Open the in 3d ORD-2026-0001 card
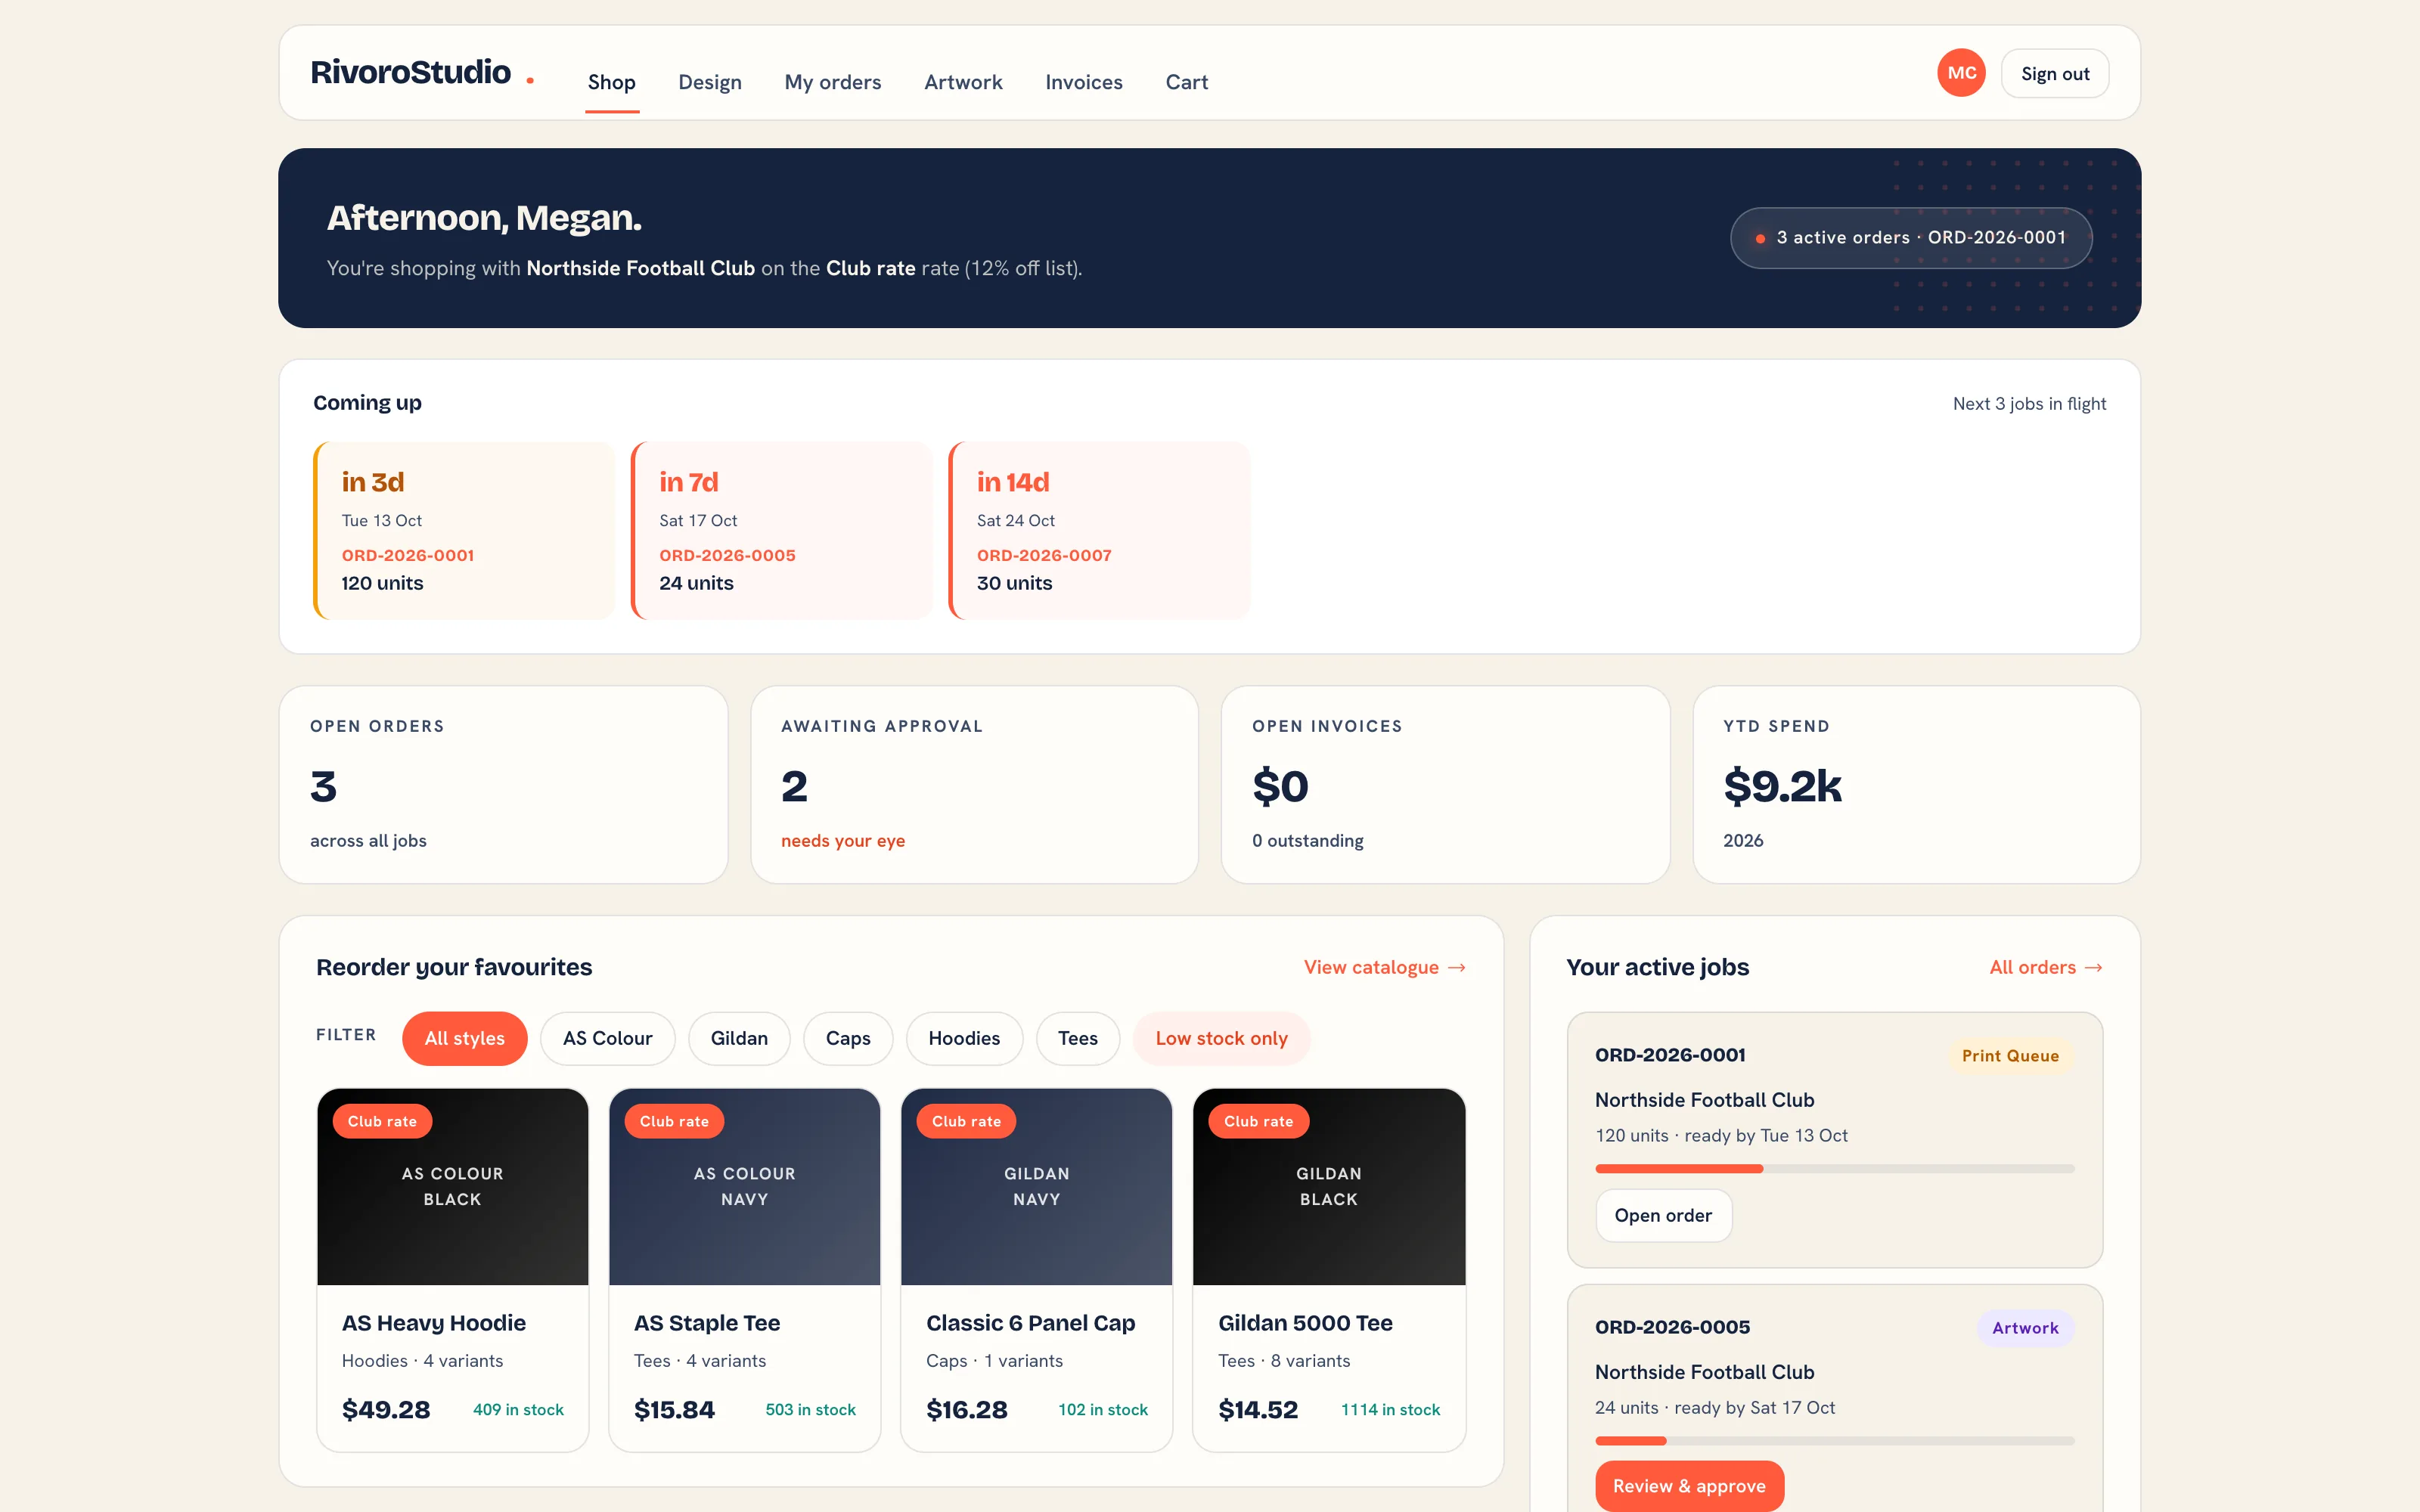The image size is (2420, 1512). pyautogui.click(x=464, y=530)
